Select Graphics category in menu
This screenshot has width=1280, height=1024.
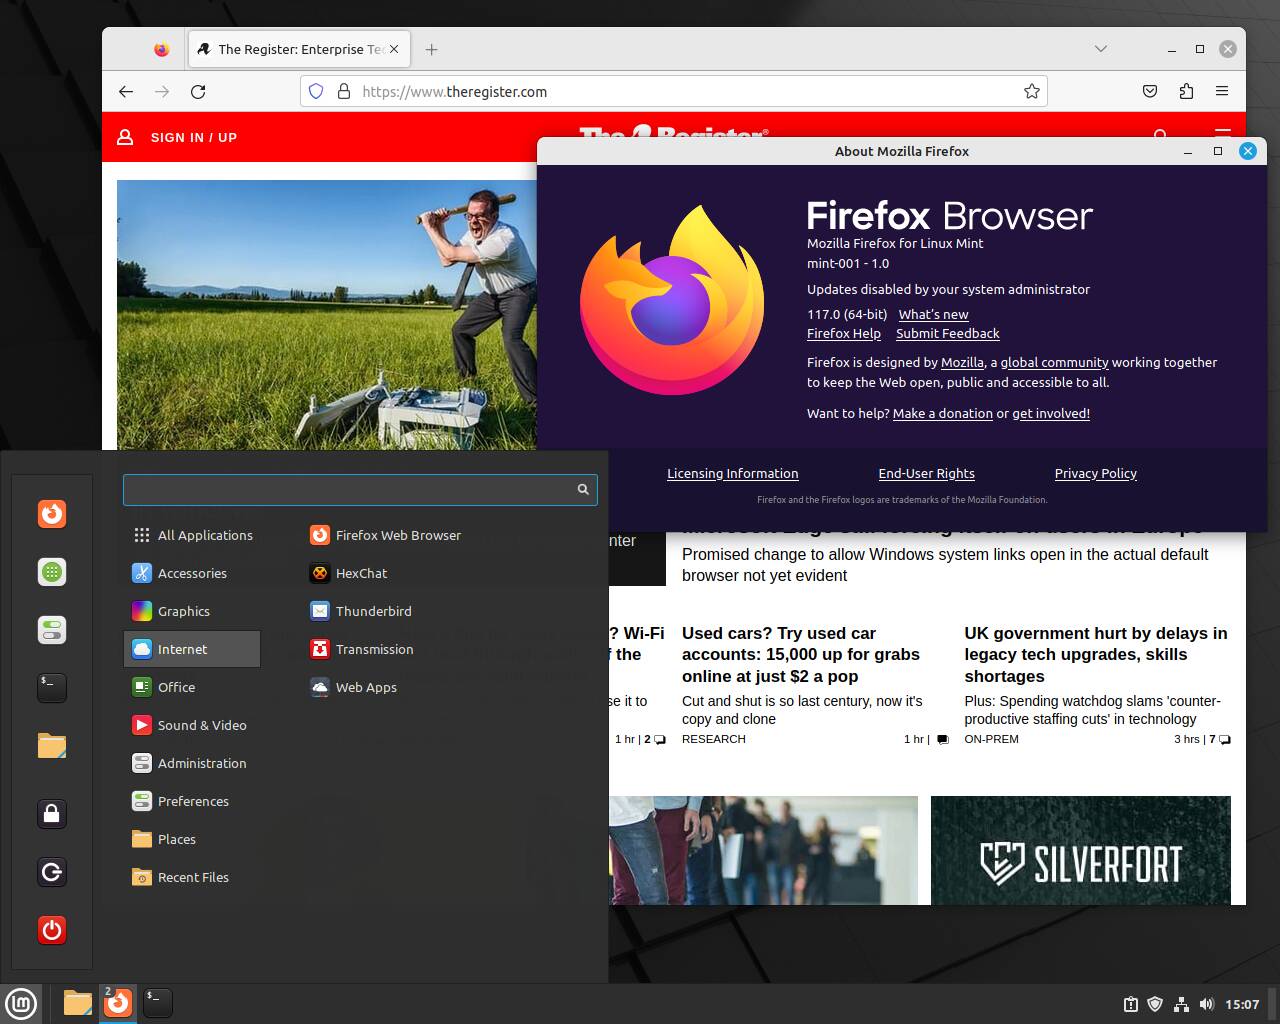pos(192,611)
